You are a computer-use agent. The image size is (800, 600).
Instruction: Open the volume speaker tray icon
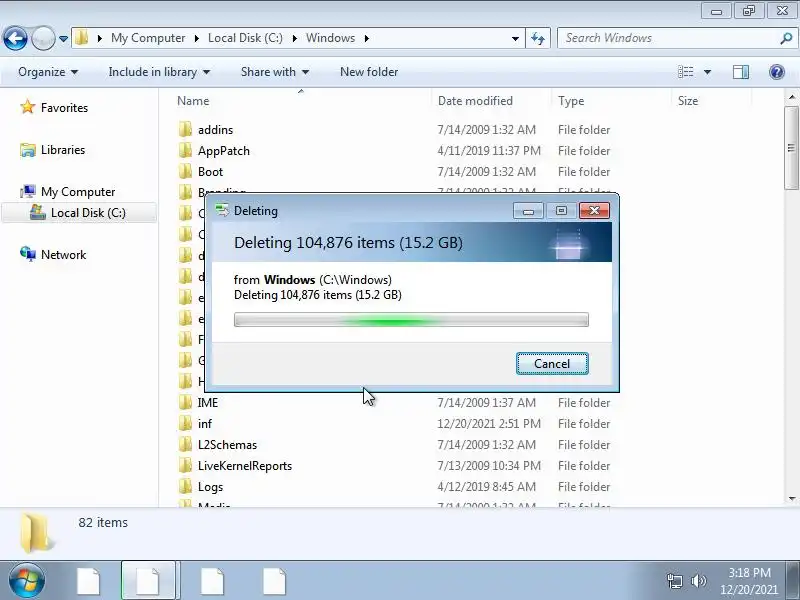698,581
